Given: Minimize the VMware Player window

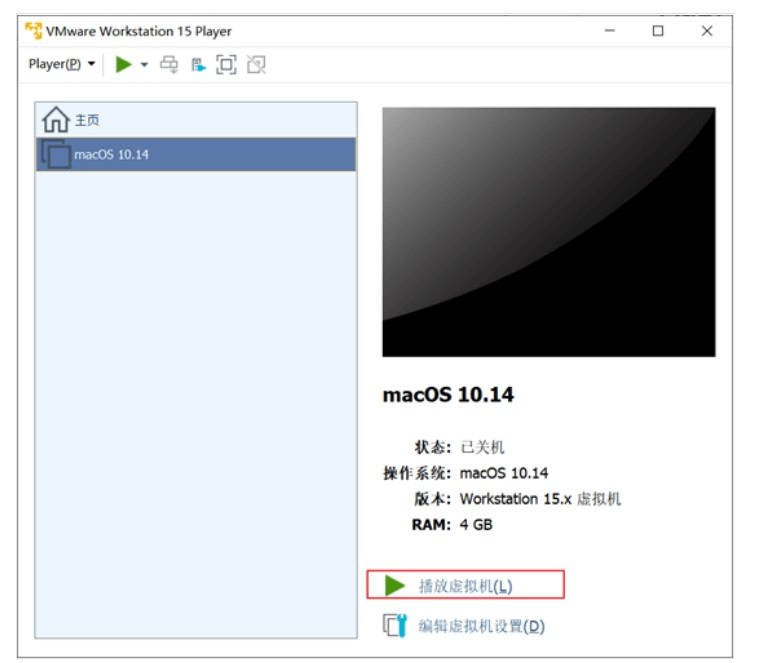Looking at the screenshot, I should [610, 31].
